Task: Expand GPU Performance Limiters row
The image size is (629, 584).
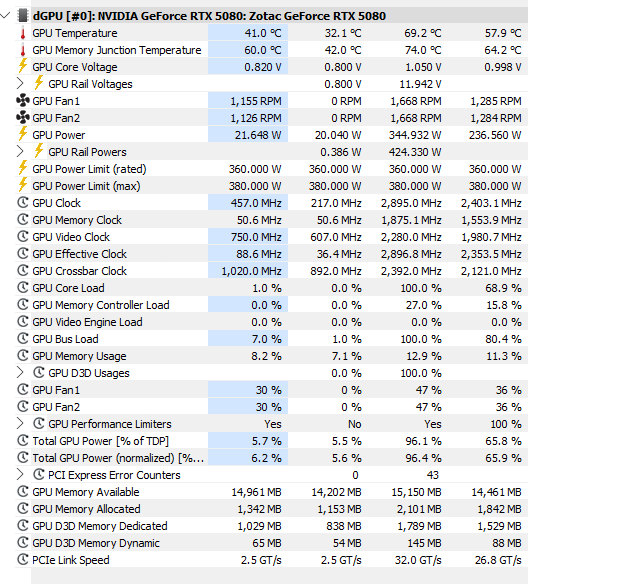Action: (20, 424)
